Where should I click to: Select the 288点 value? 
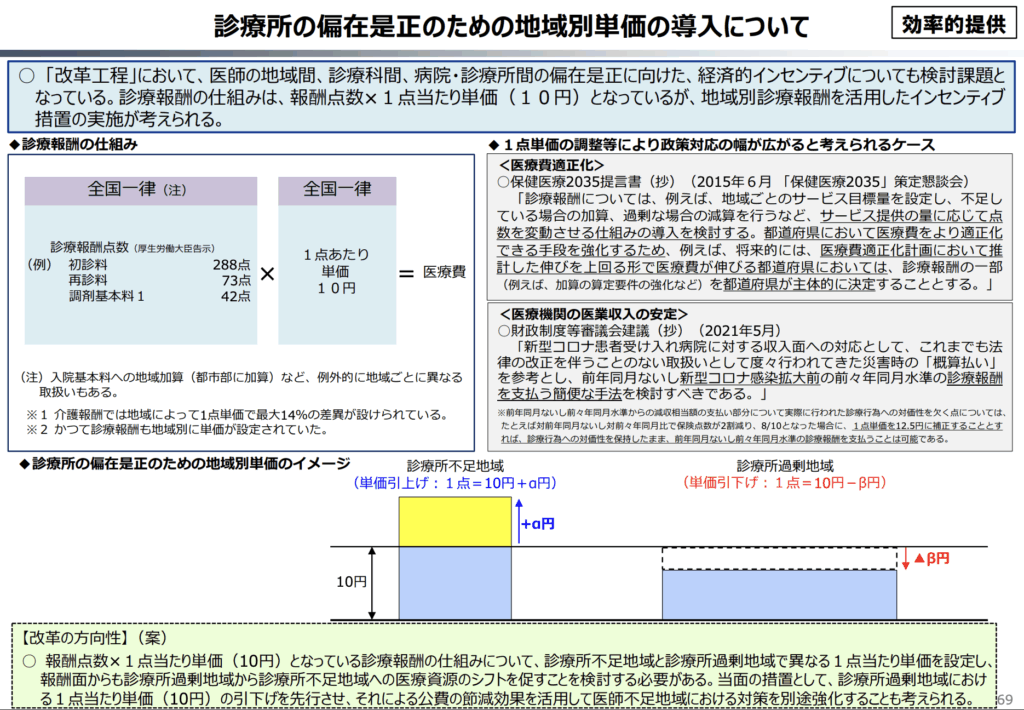pyautogui.click(x=232, y=265)
